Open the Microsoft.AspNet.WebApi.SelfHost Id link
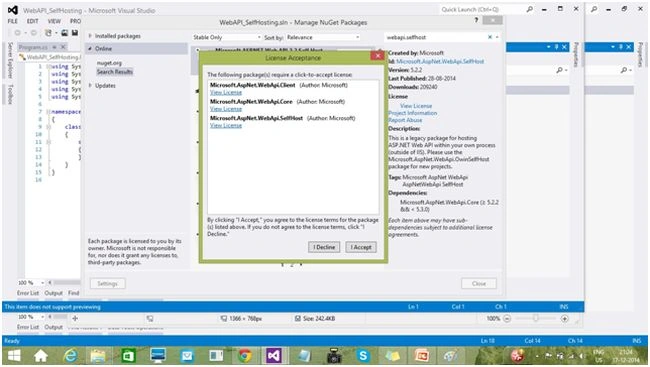Image resolution: width=650 pixels, height=367 pixels. tap(440, 61)
